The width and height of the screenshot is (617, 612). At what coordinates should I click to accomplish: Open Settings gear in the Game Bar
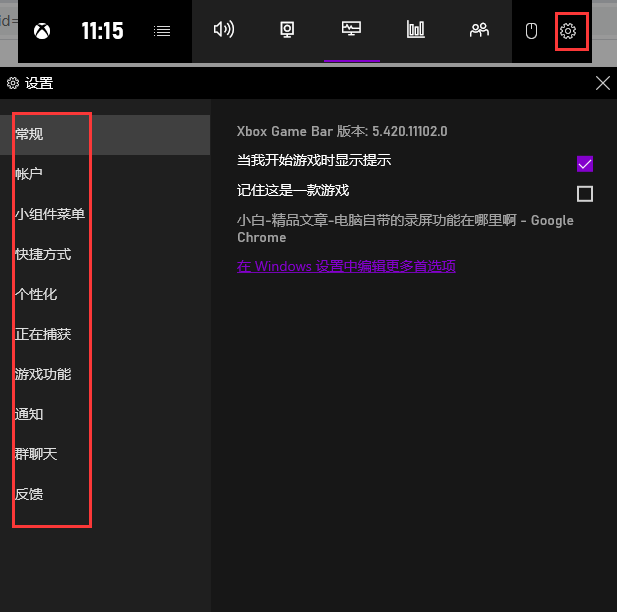point(568,31)
